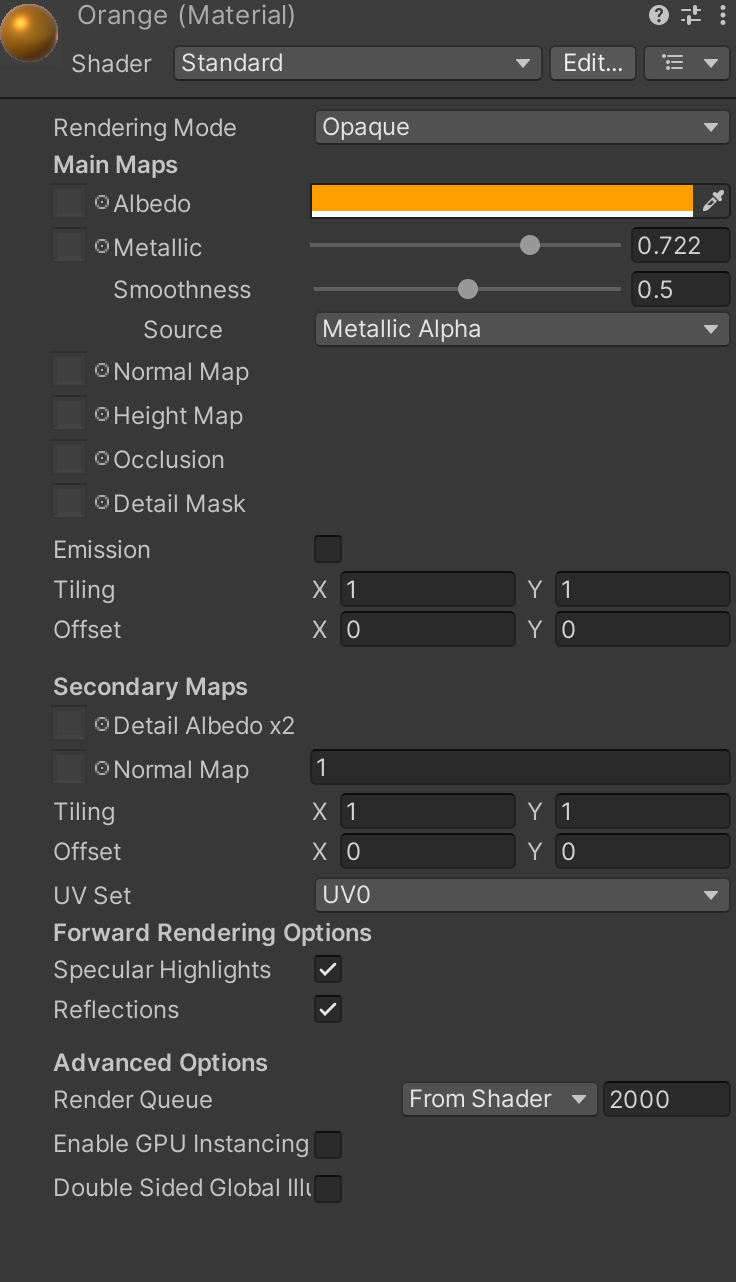Disable the Specular Highlights checkbox
Image resolution: width=736 pixels, height=1282 pixels.
(x=328, y=969)
